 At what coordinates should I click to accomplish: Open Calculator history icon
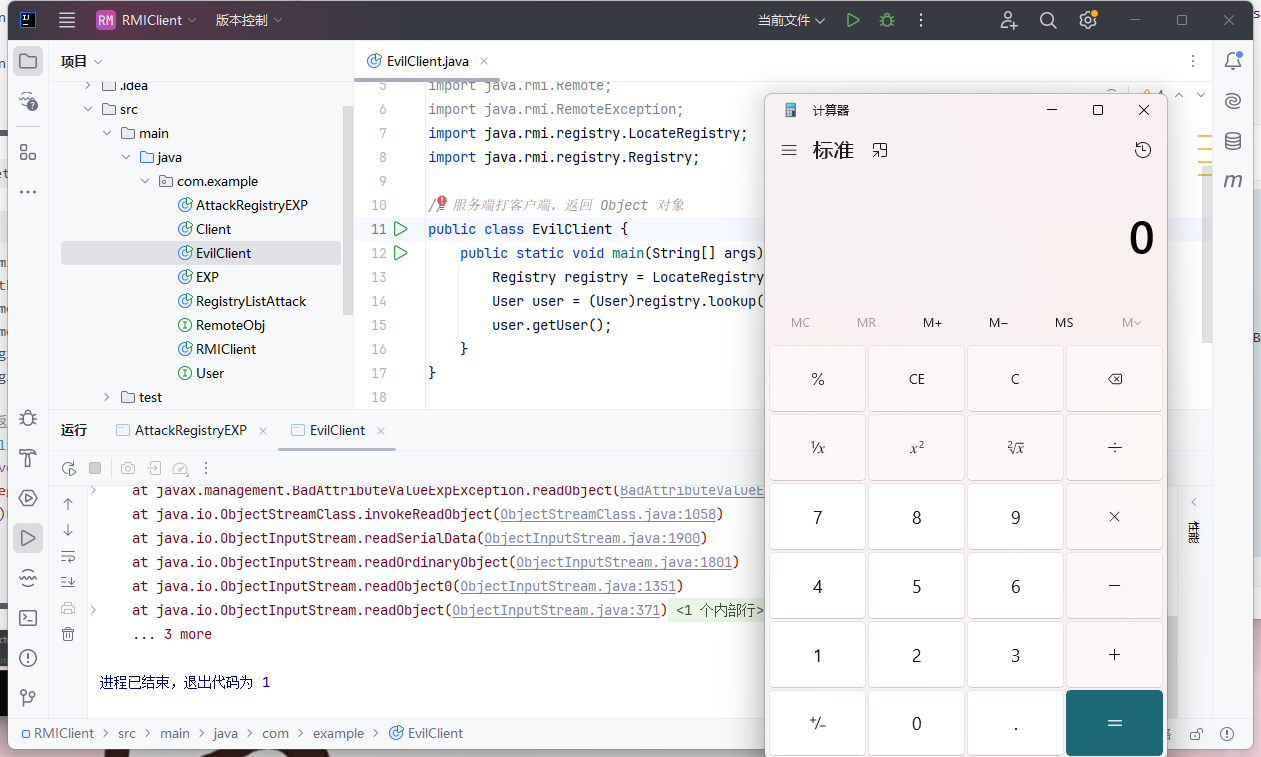pos(1143,150)
